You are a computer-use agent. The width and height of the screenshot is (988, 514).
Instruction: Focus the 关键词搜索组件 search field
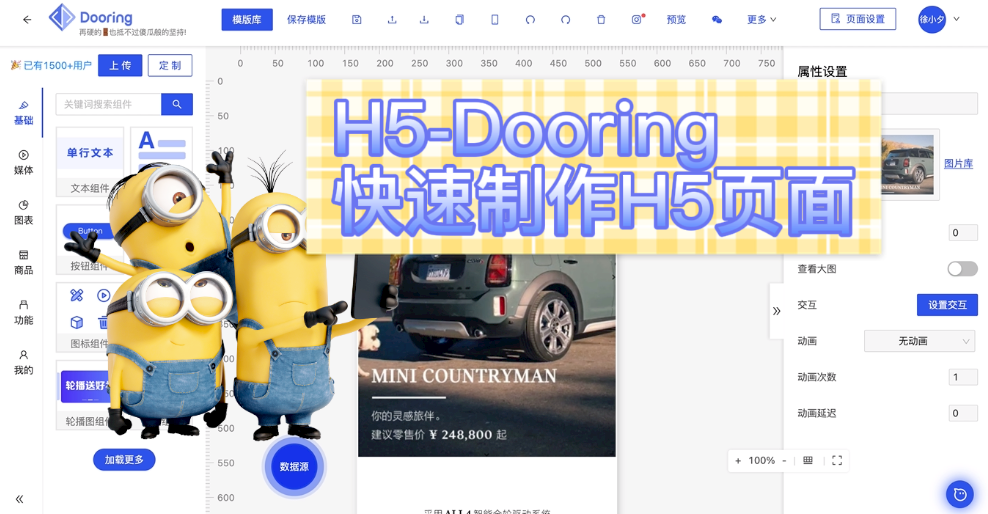[x=108, y=104]
